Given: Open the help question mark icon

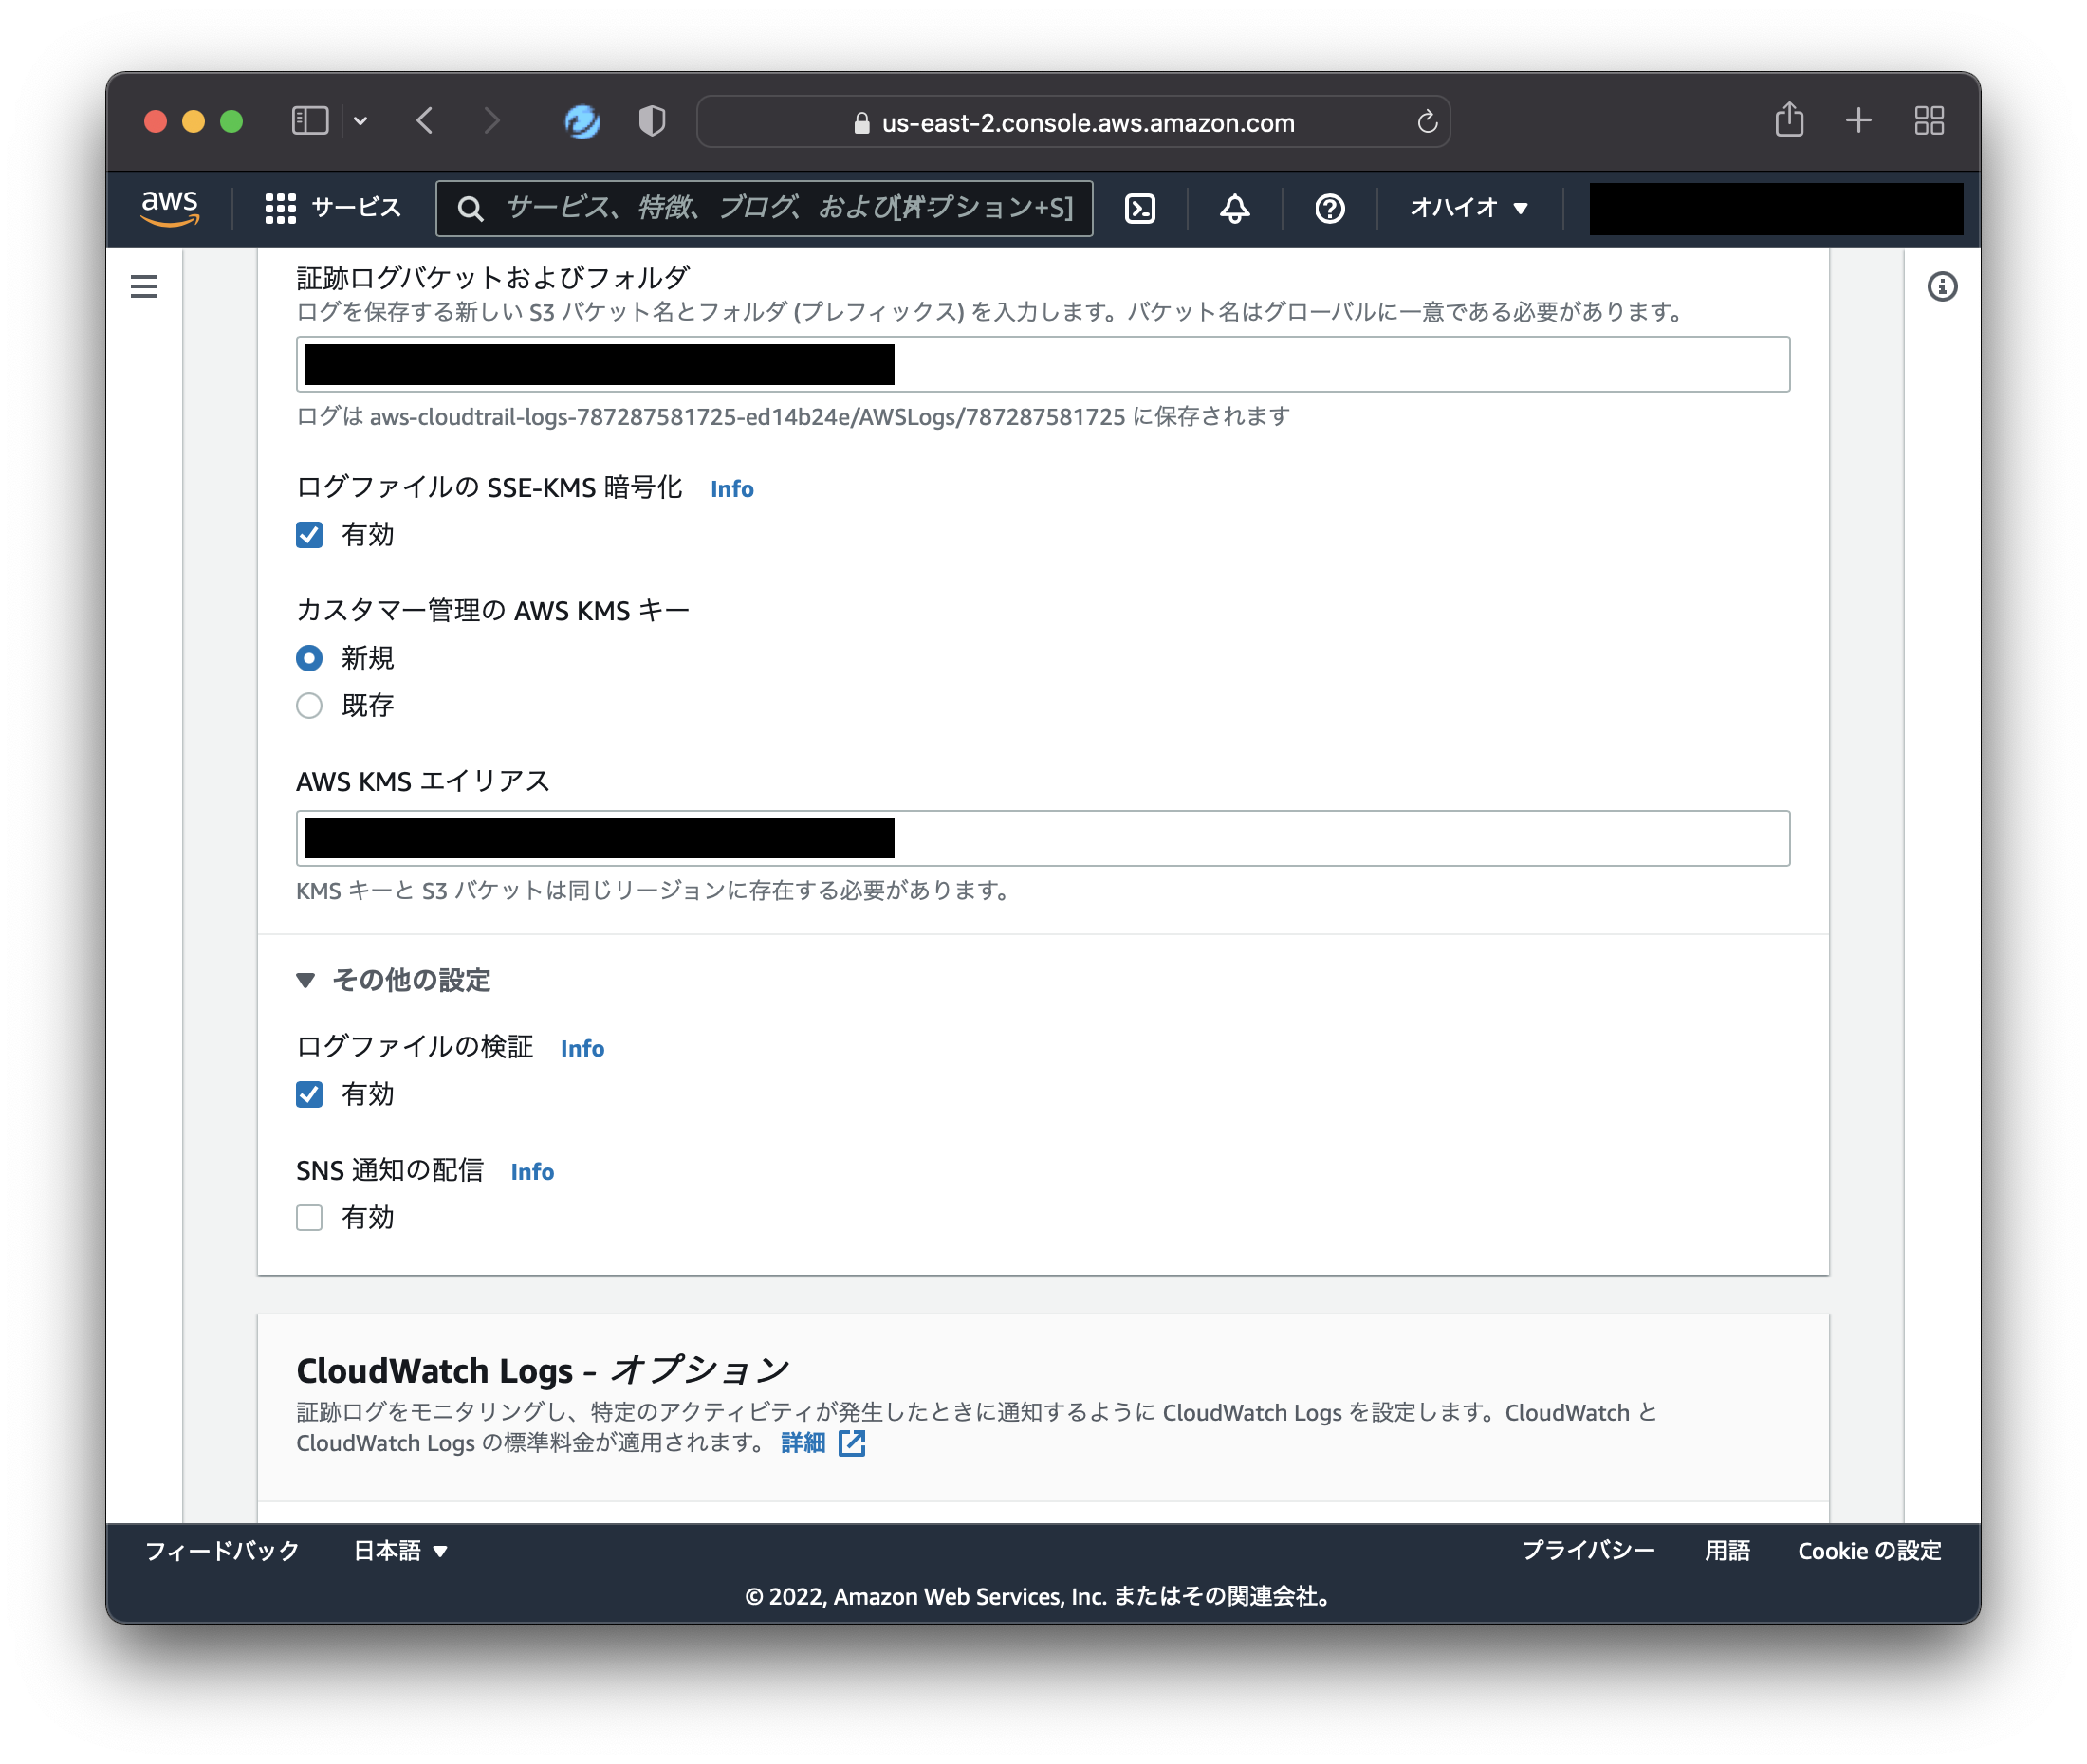Looking at the screenshot, I should (1328, 208).
